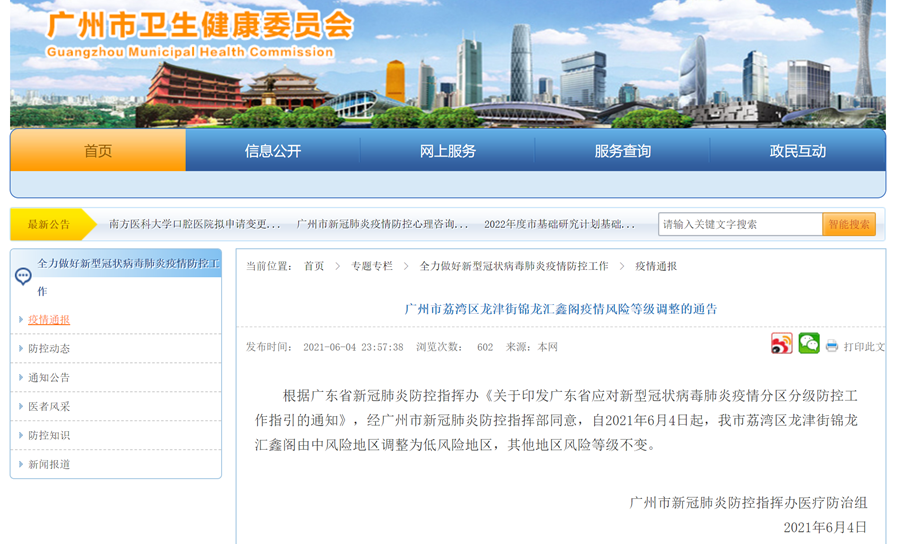The image size is (900, 544).
Task: Click the date 2021年6月4日 at article bottom
Action: click(x=825, y=527)
